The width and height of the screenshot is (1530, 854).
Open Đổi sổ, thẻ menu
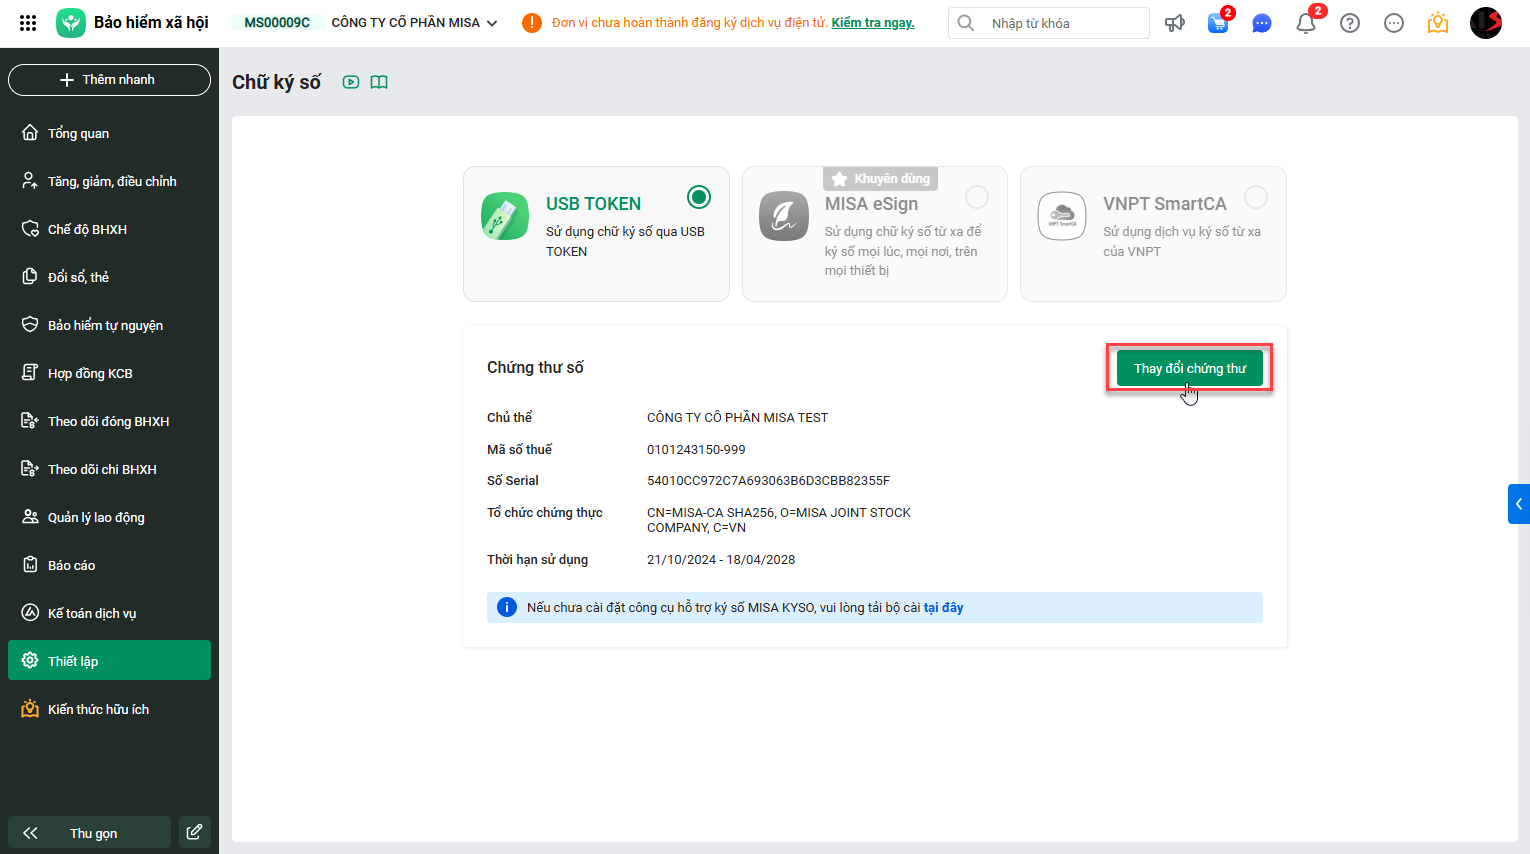[109, 277]
